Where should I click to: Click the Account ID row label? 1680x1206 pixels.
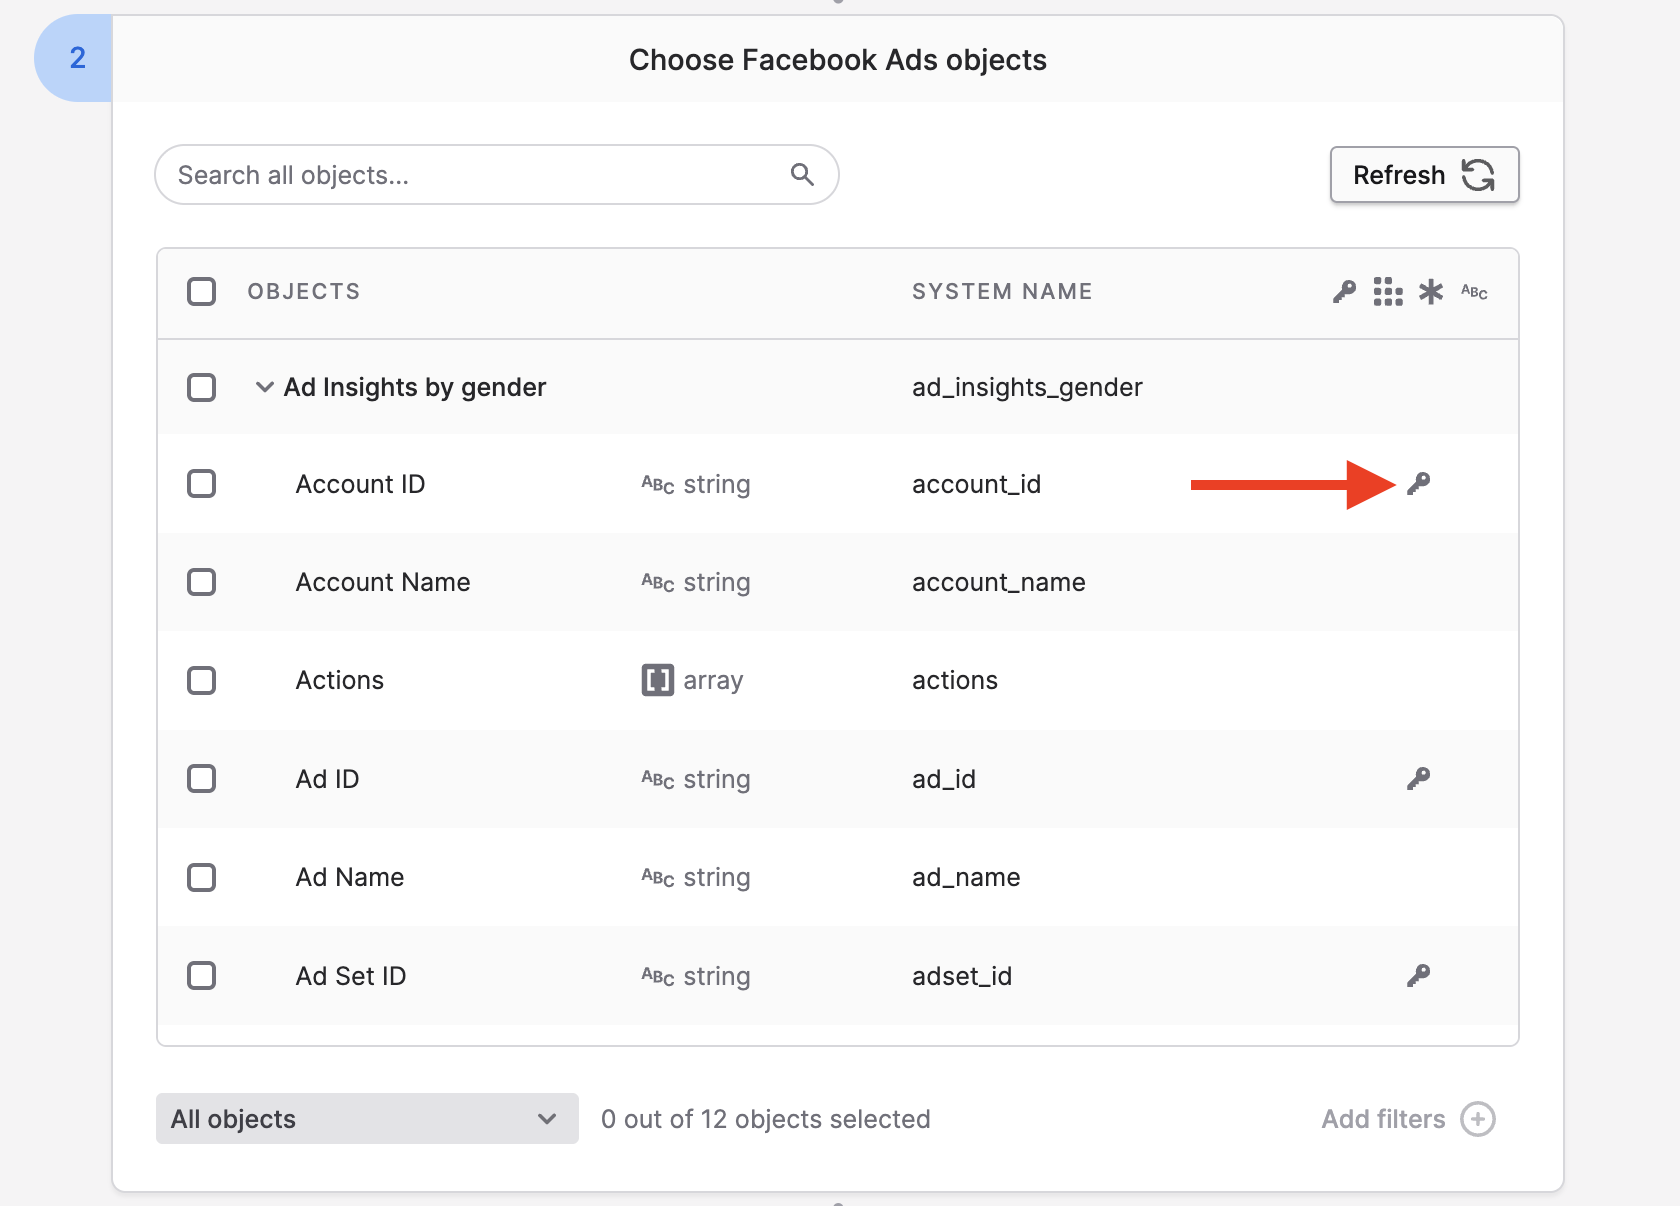coord(360,484)
